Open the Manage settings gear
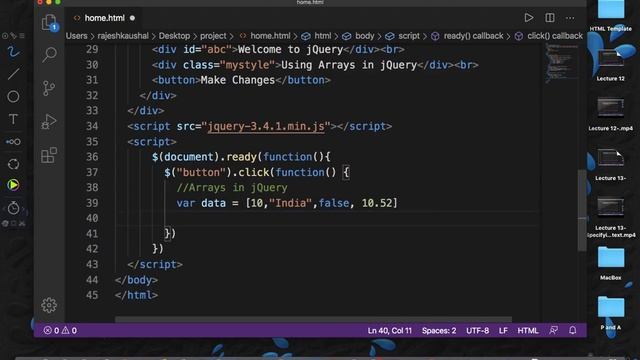 pos(49,305)
